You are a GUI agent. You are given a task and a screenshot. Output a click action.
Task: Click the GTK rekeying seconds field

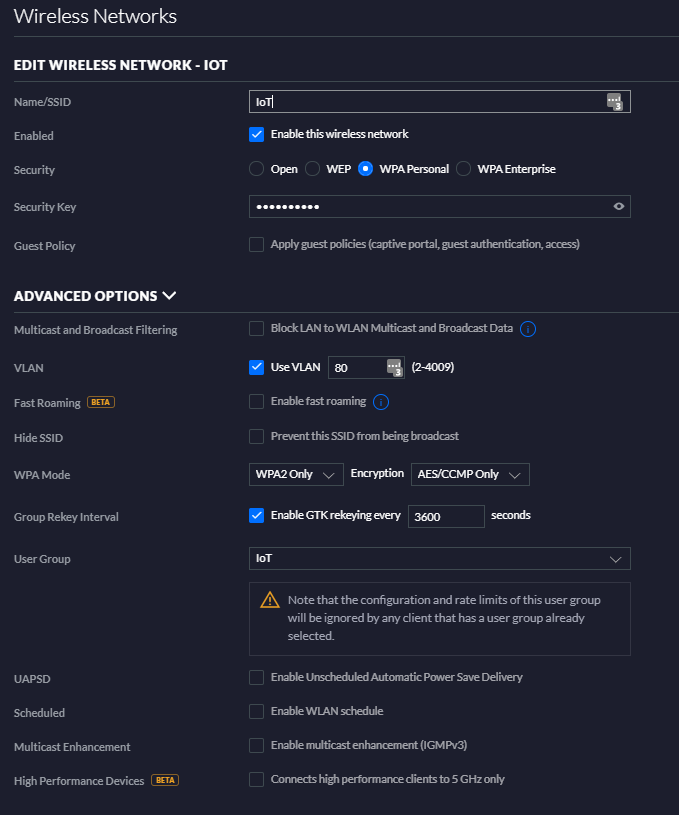point(446,516)
